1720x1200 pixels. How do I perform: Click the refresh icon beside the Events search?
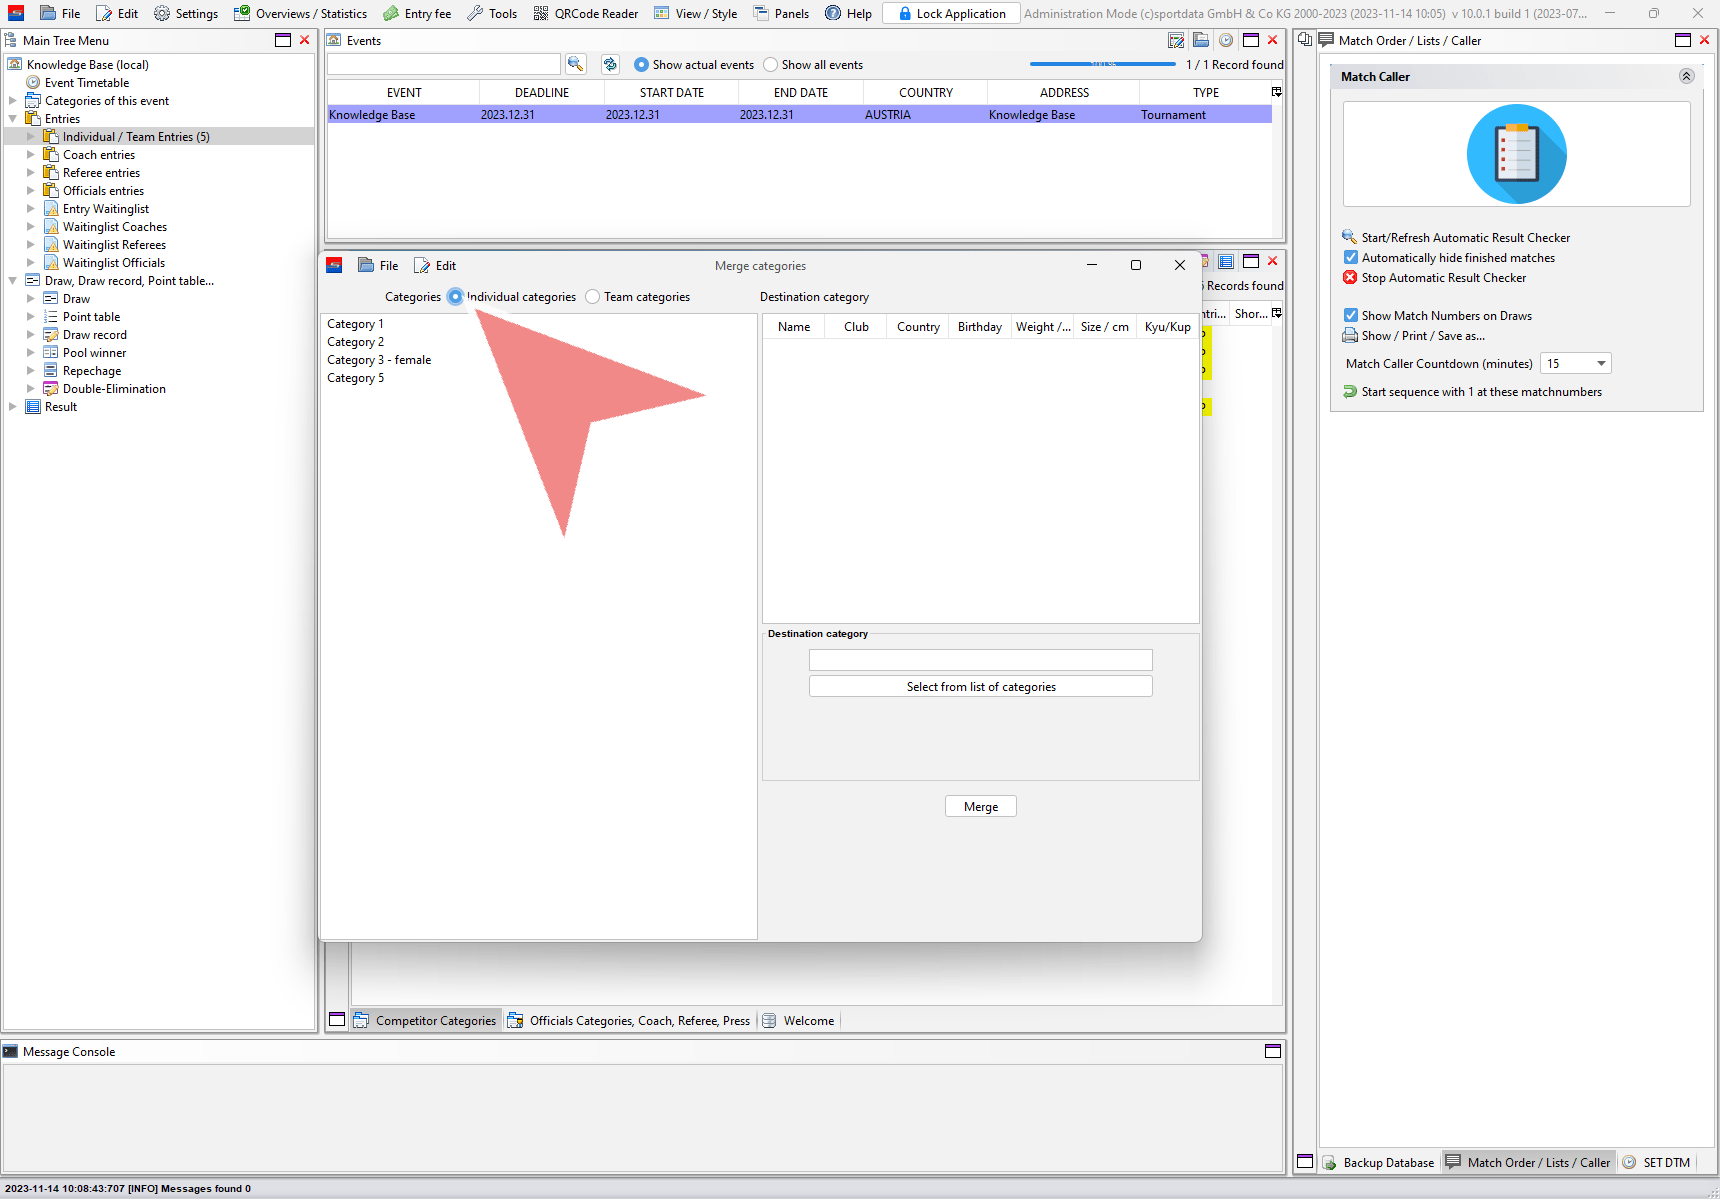[610, 64]
